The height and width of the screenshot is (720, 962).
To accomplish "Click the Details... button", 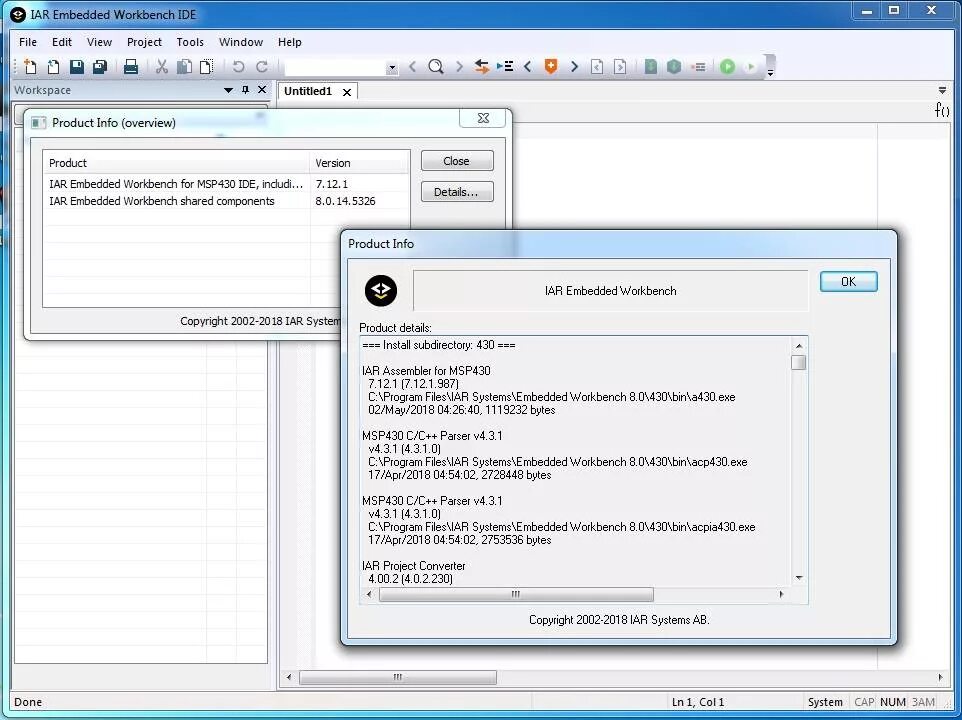I will (x=457, y=192).
